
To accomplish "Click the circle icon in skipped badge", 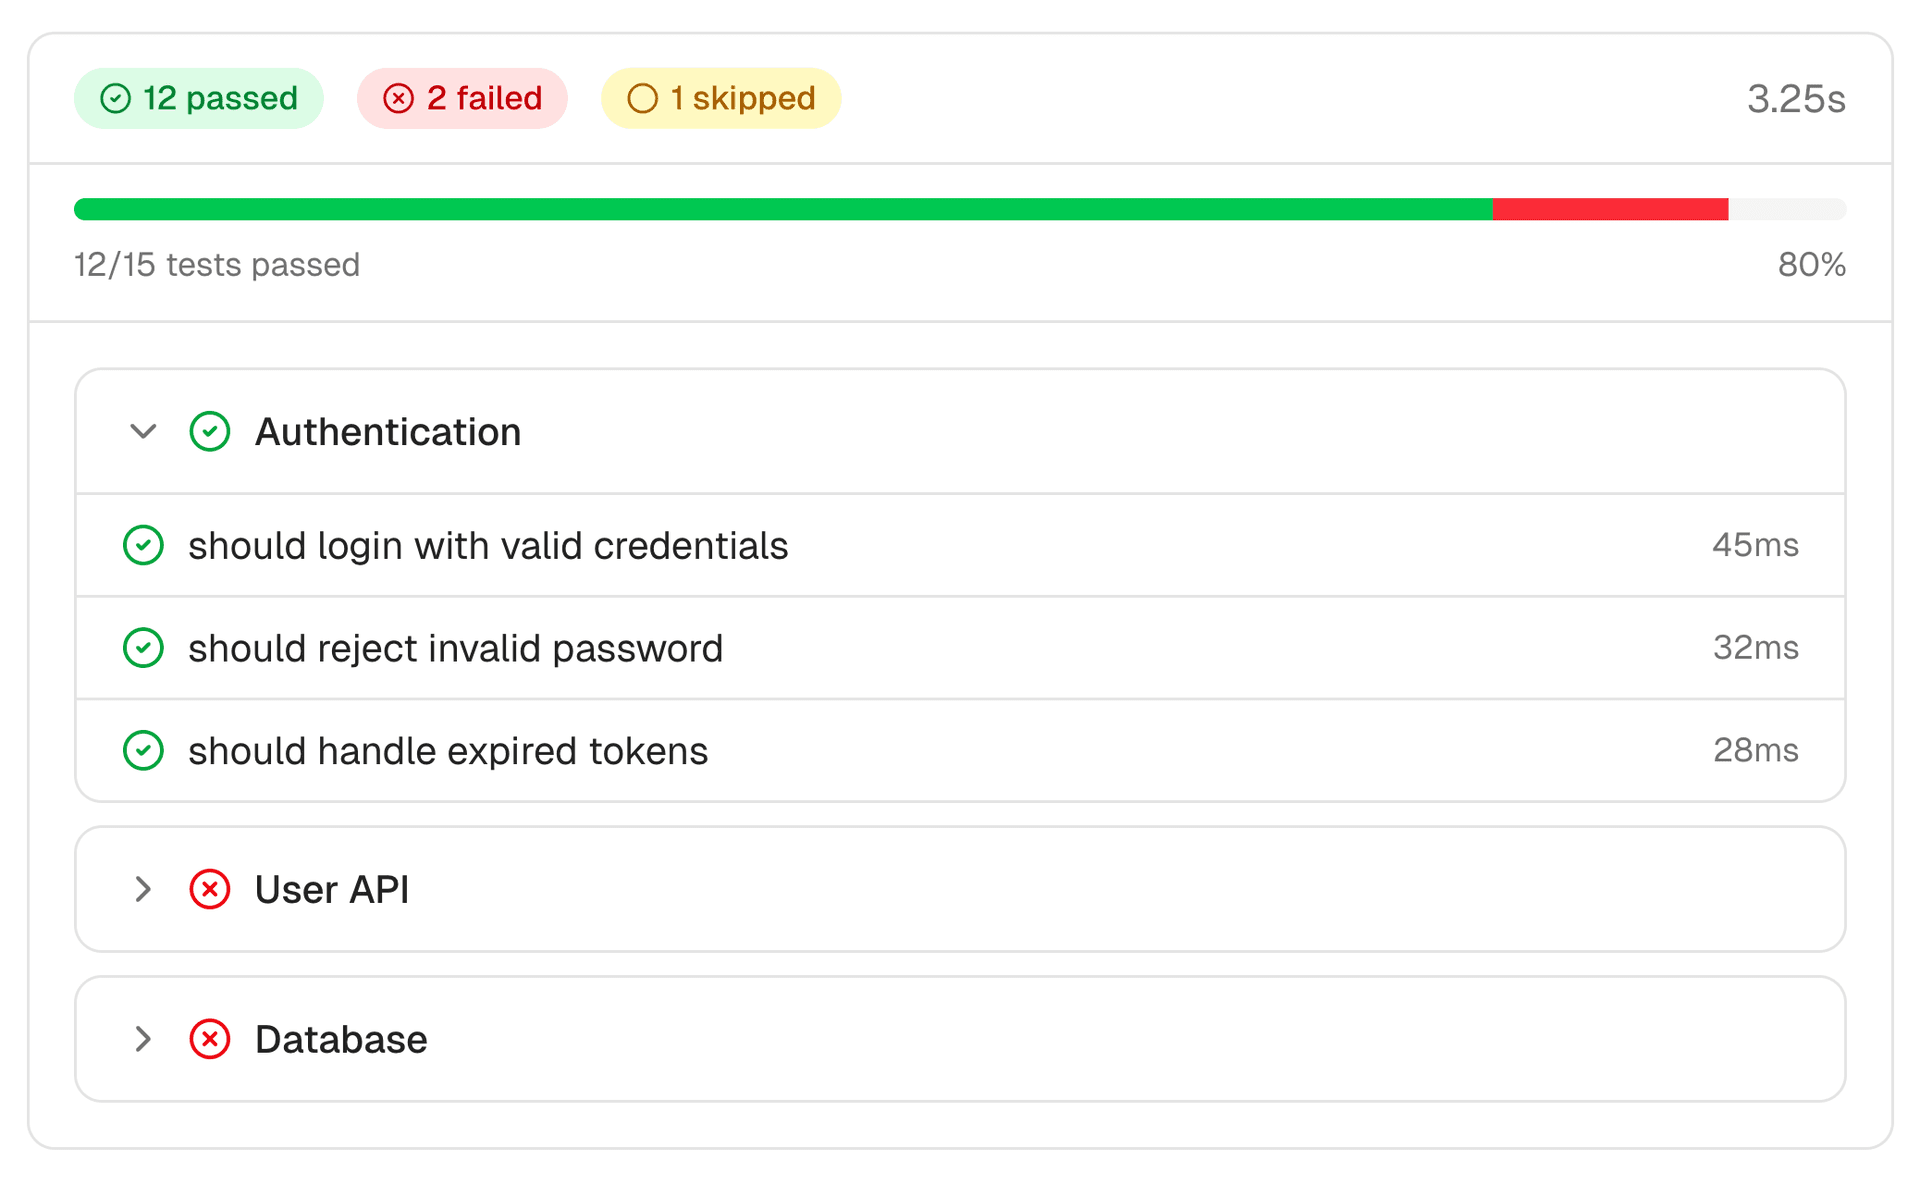I will 642,98.
